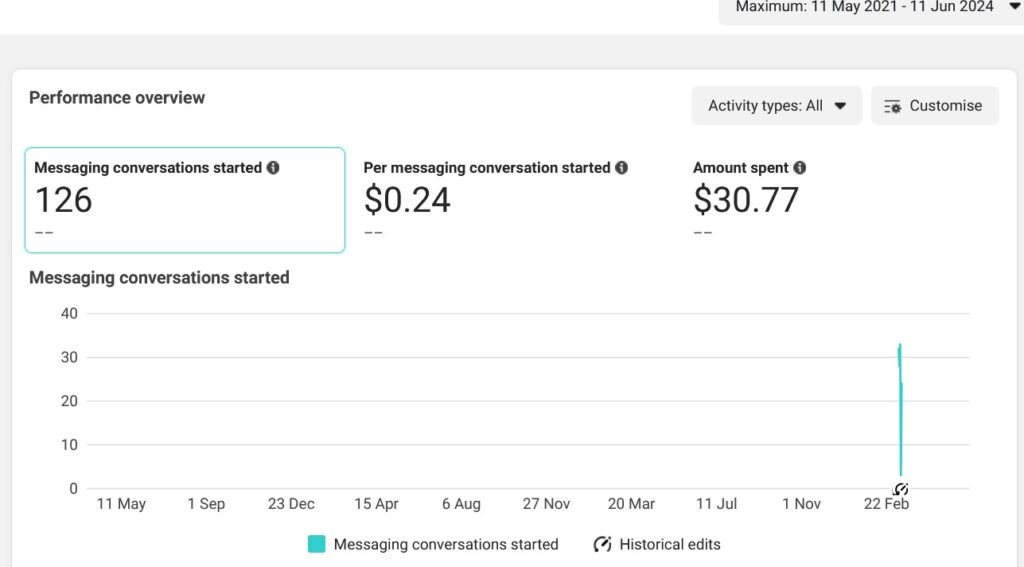Click the 11 May x-axis label

[121, 504]
